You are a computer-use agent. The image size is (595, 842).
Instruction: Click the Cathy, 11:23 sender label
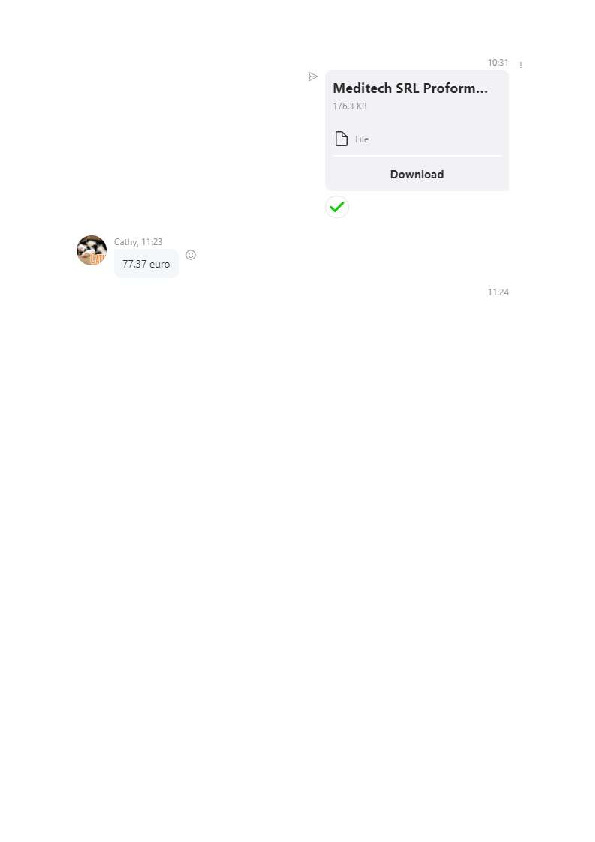pyautogui.click(x=138, y=242)
